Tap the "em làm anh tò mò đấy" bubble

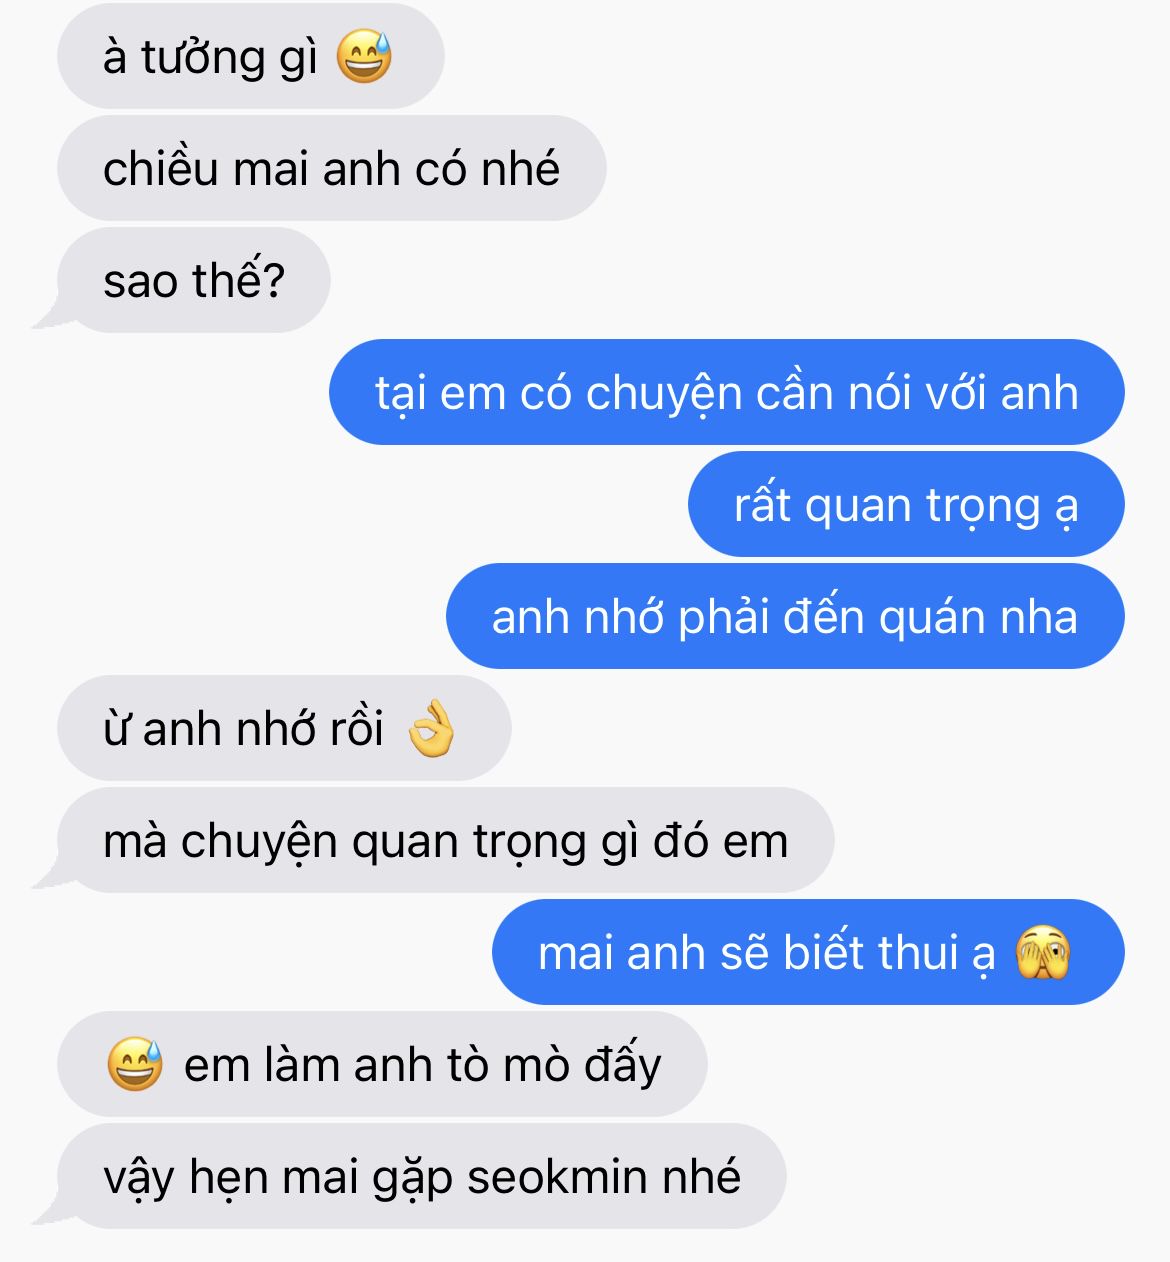tap(382, 1064)
